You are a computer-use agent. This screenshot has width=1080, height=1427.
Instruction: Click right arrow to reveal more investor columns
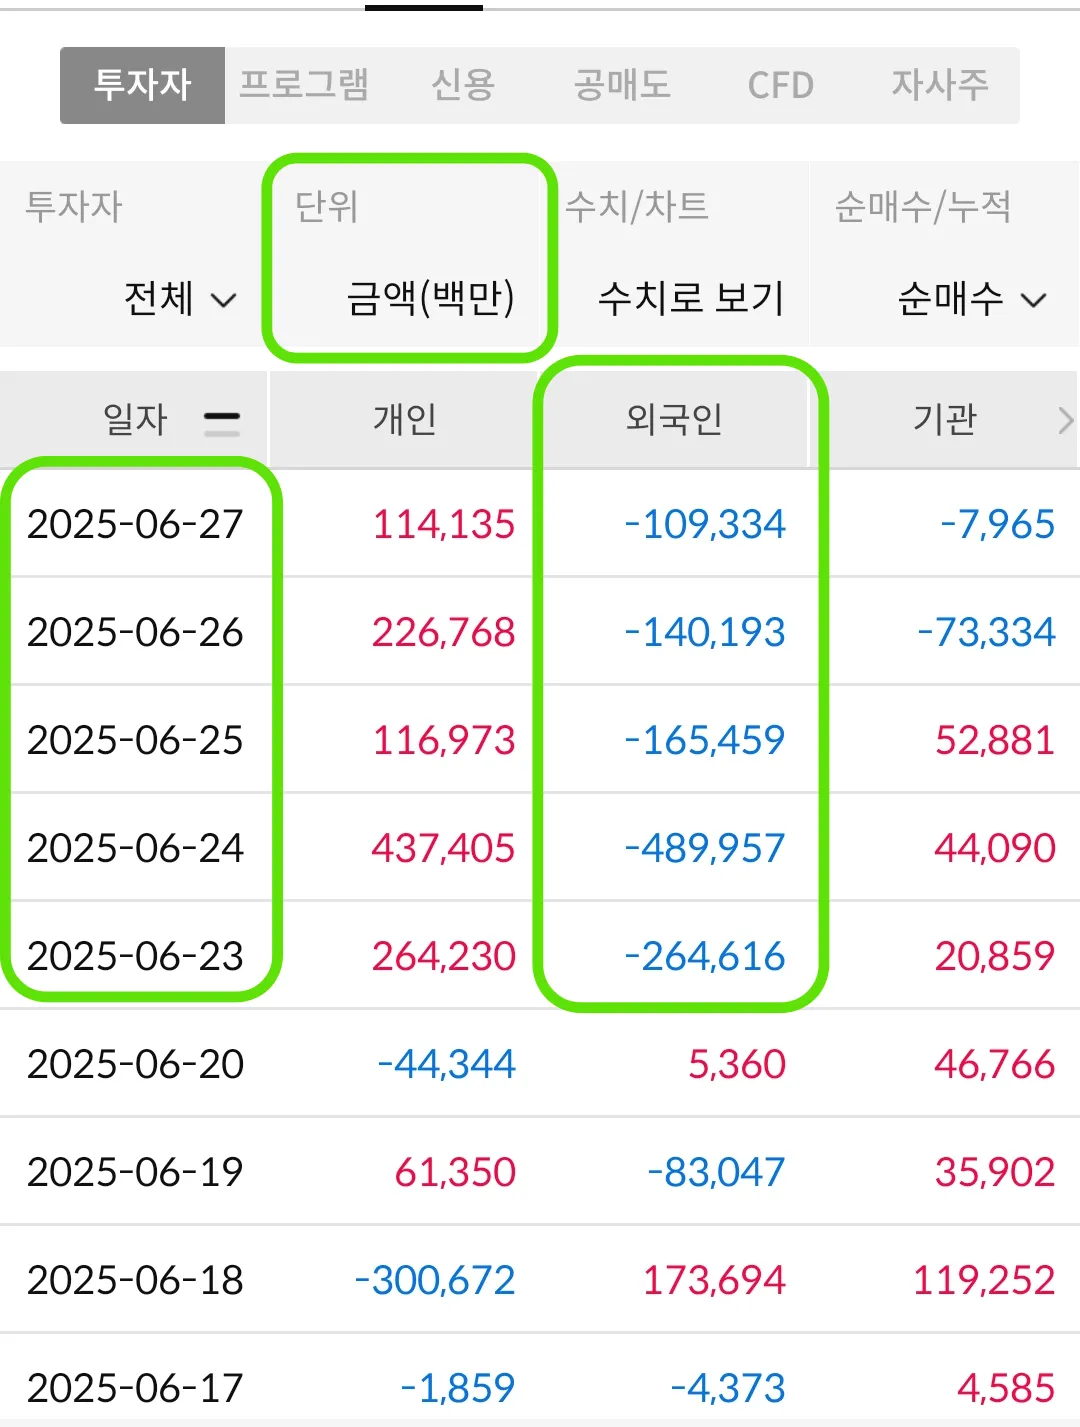tap(1066, 420)
